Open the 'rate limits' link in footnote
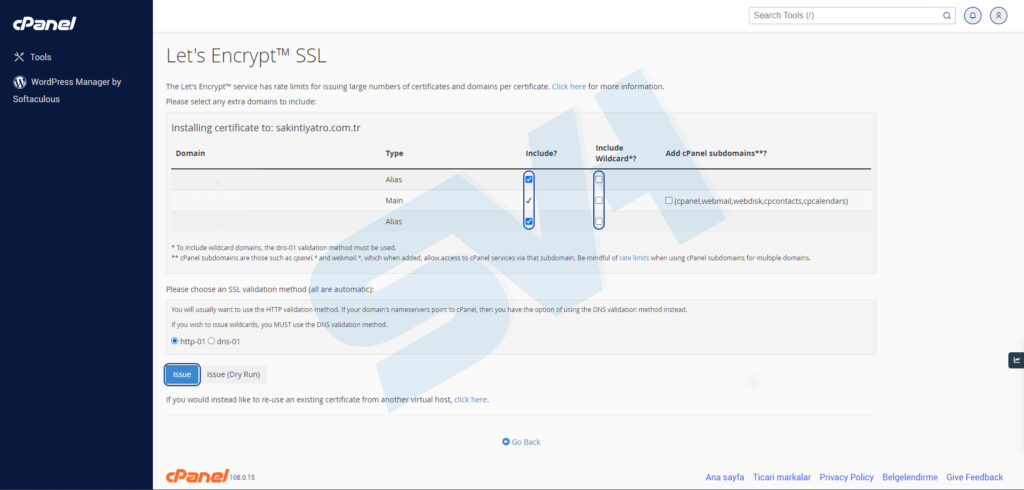Image resolution: width=1024 pixels, height=490 pixels. (634, 258)
